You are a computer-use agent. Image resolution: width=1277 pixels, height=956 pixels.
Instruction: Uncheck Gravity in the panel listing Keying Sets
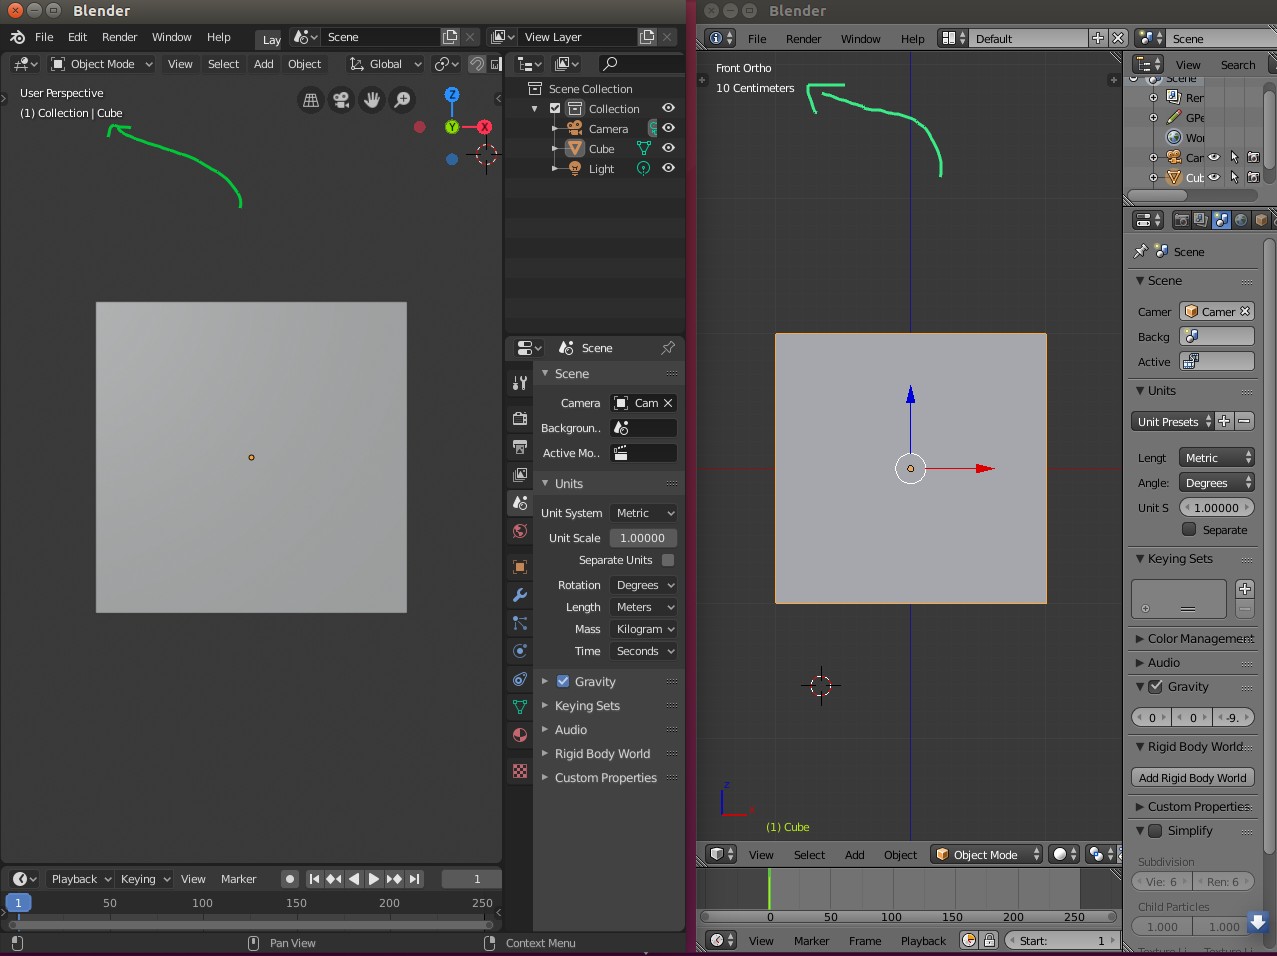click(x=563, y=681)
